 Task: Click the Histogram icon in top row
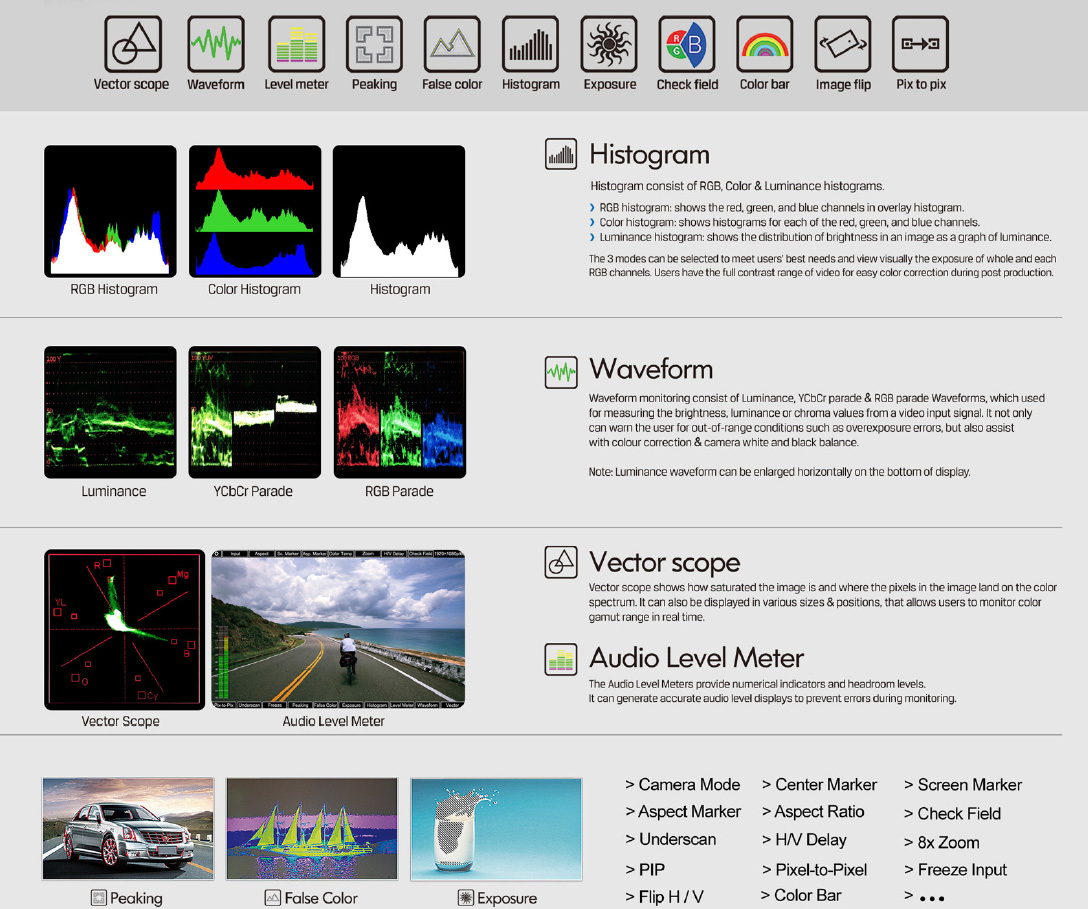[x=531, y=44]
